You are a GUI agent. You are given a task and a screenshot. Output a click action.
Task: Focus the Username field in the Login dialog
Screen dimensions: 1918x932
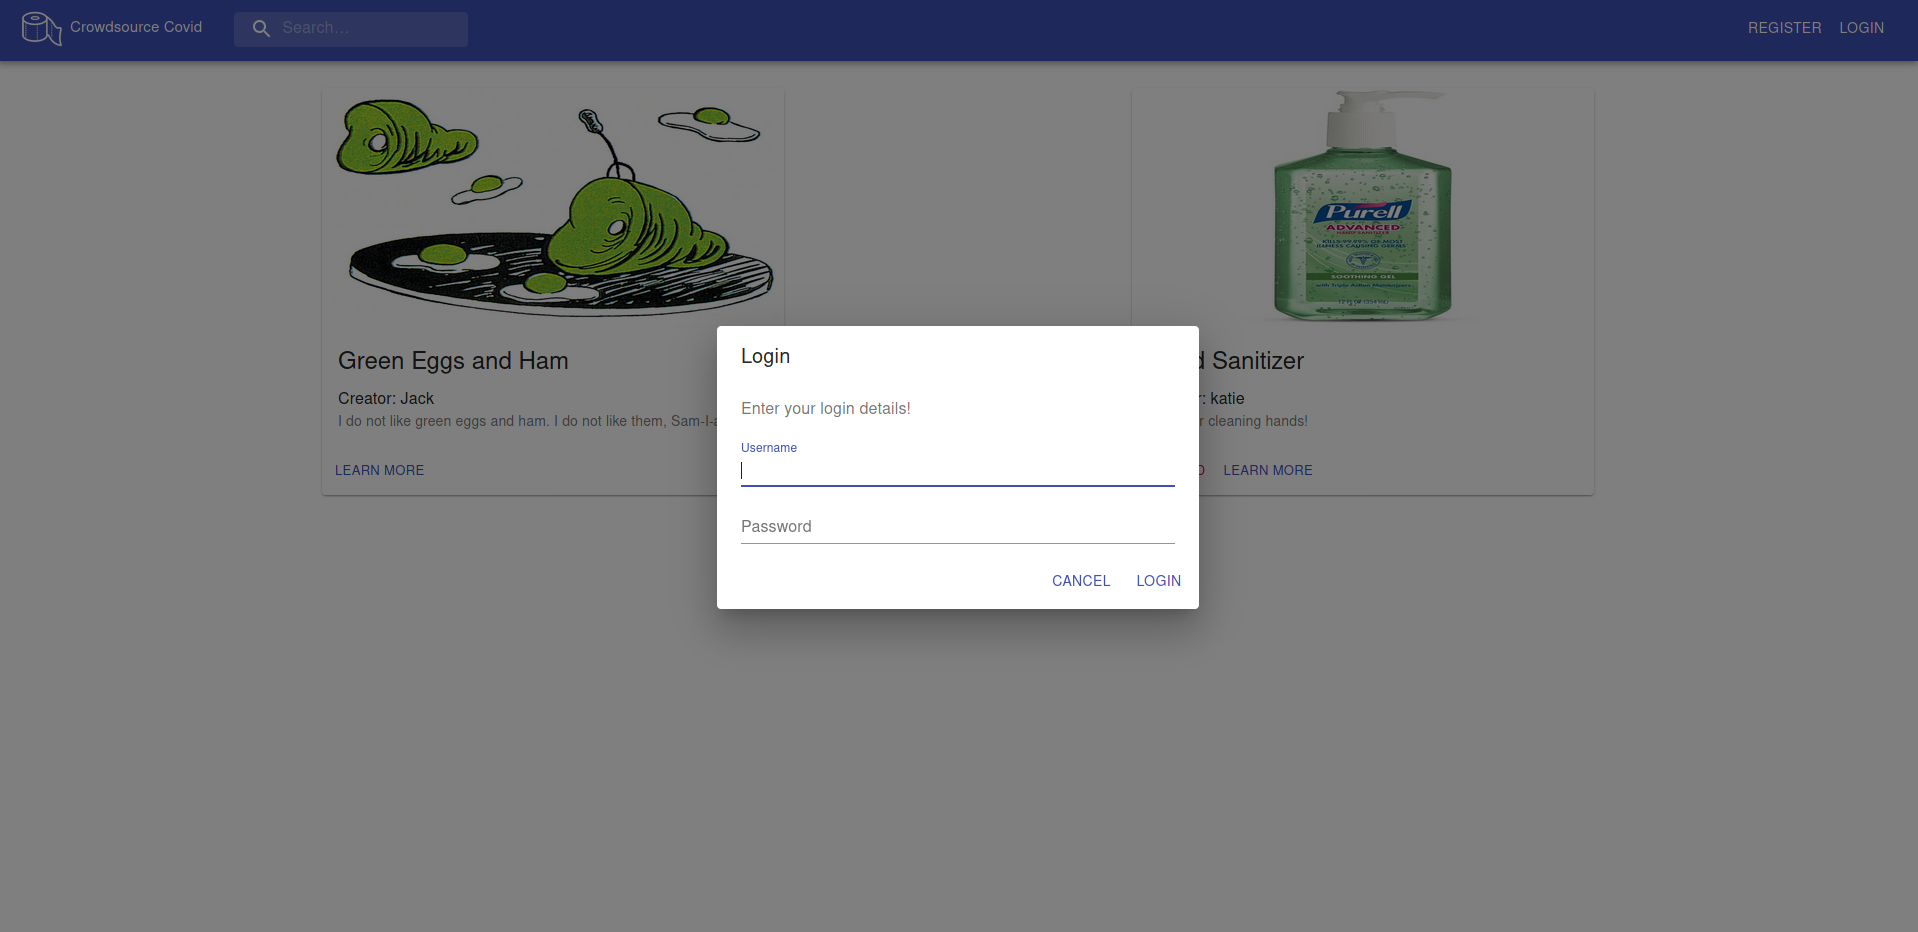tap(957, 471)
